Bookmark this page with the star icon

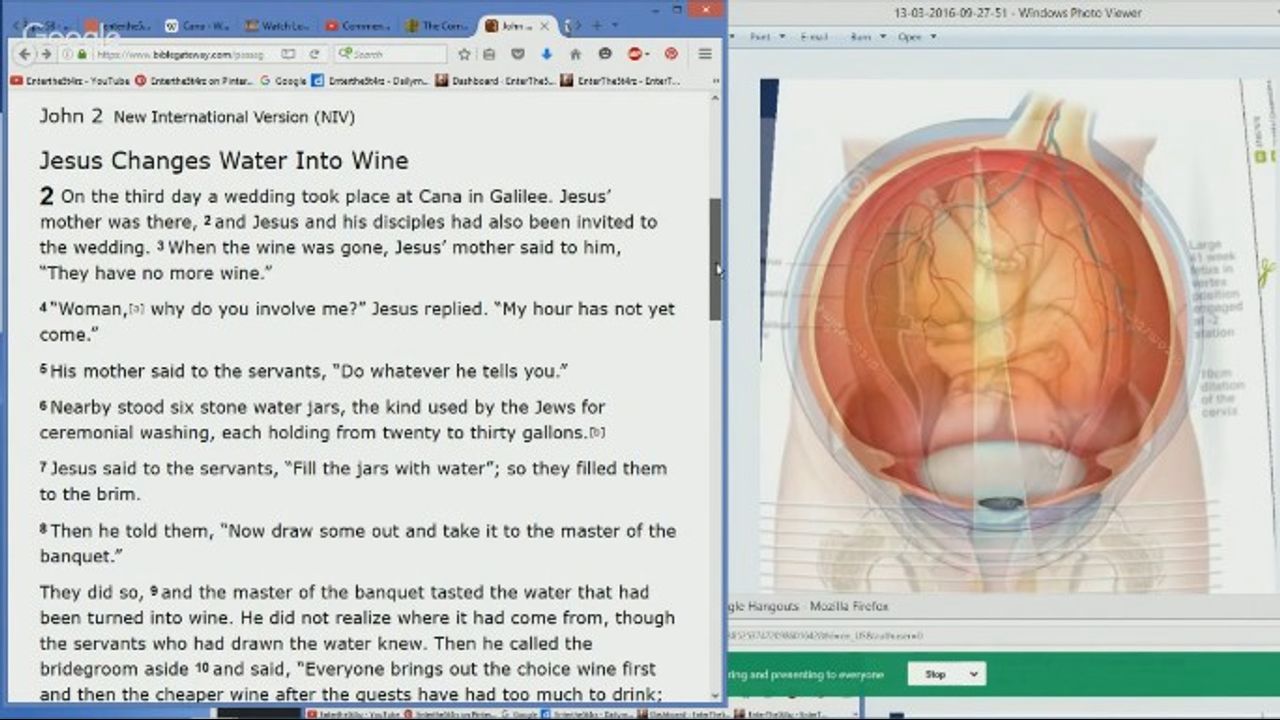click(464, 54)
